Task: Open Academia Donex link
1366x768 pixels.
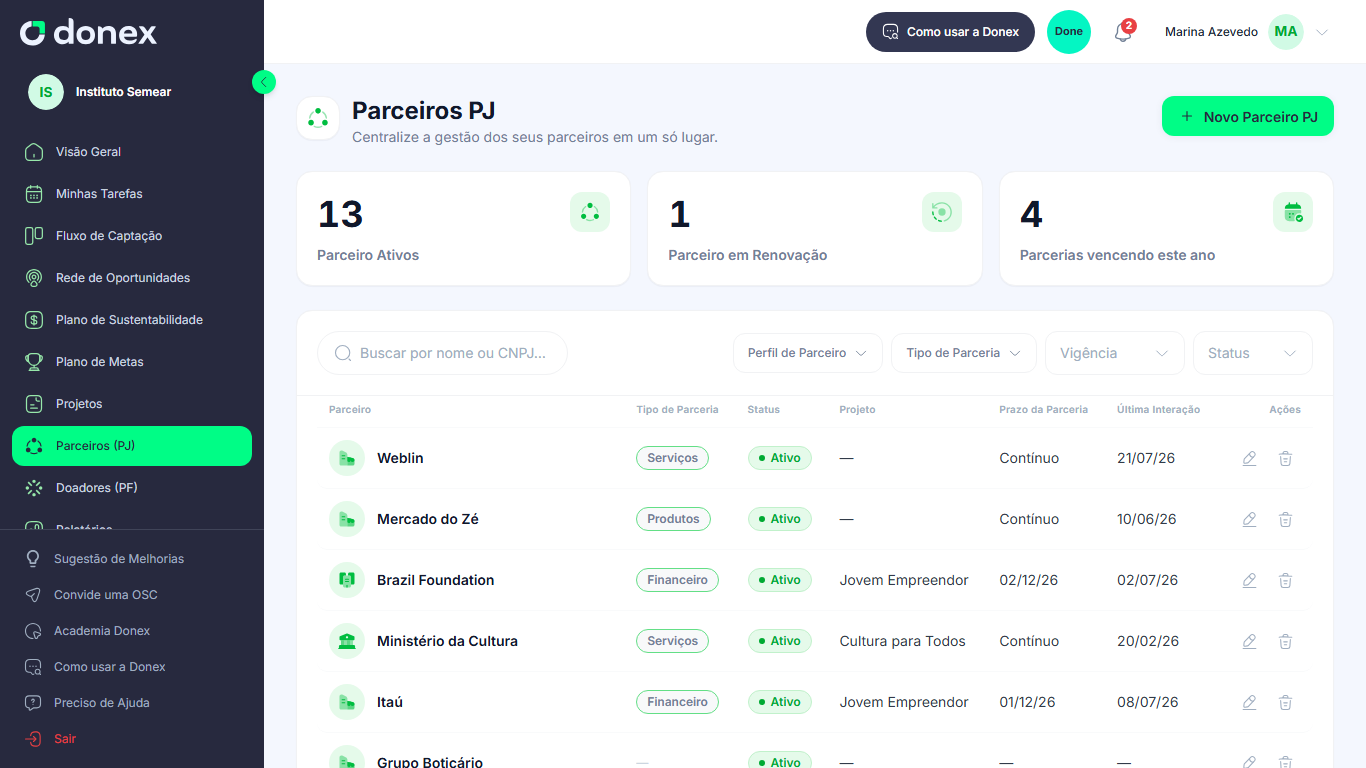Action: [x=88, y=631]
